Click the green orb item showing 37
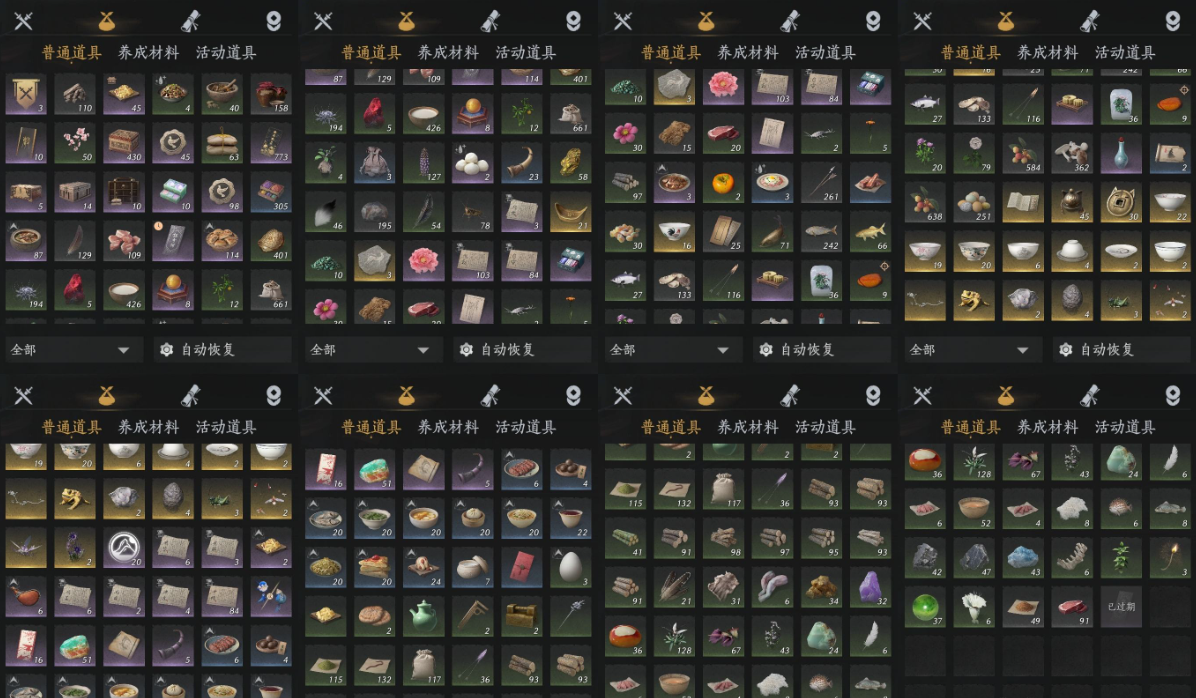The height and width of the screenshot is (698, 1196). tap(924, 607)
